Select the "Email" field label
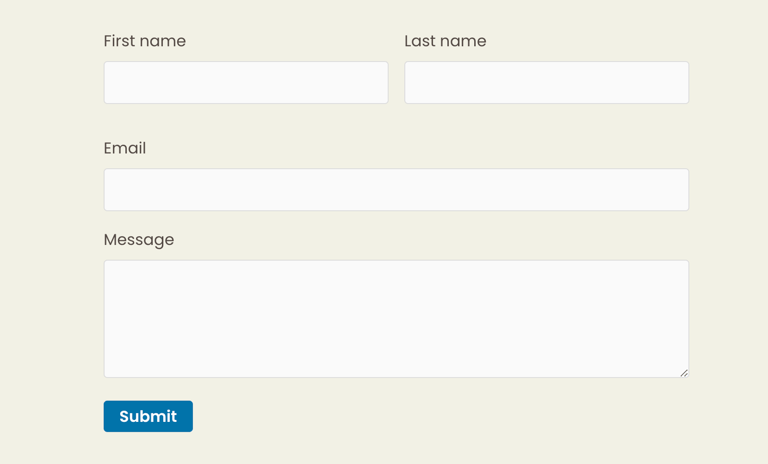 tap(125, 148)
